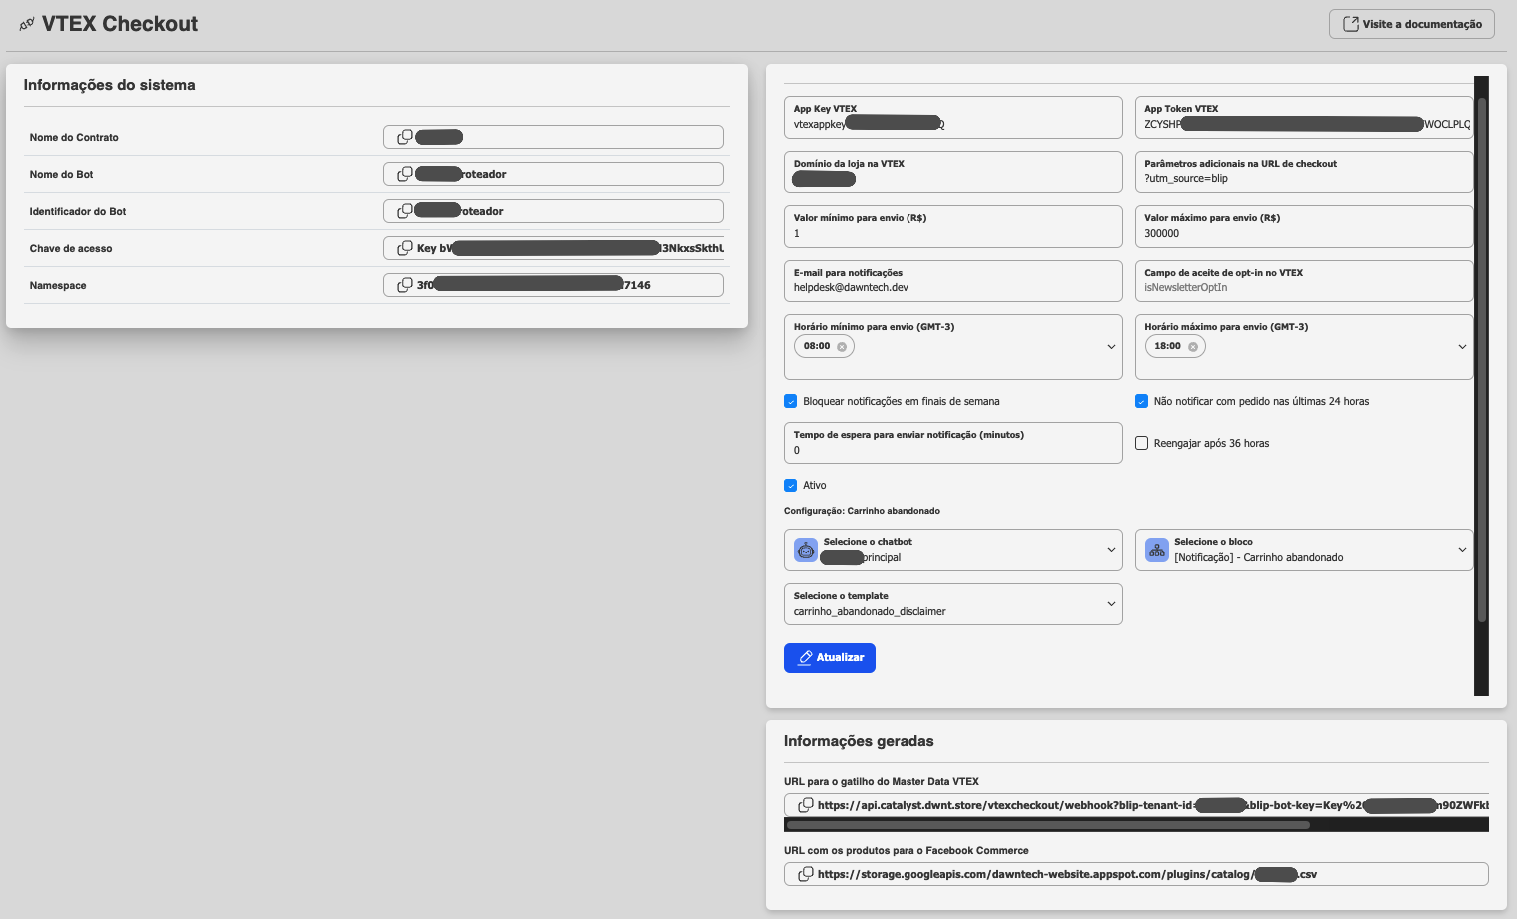Copy the Master Data webhook URL
The image size is (1517, 919).
(805, 805)
